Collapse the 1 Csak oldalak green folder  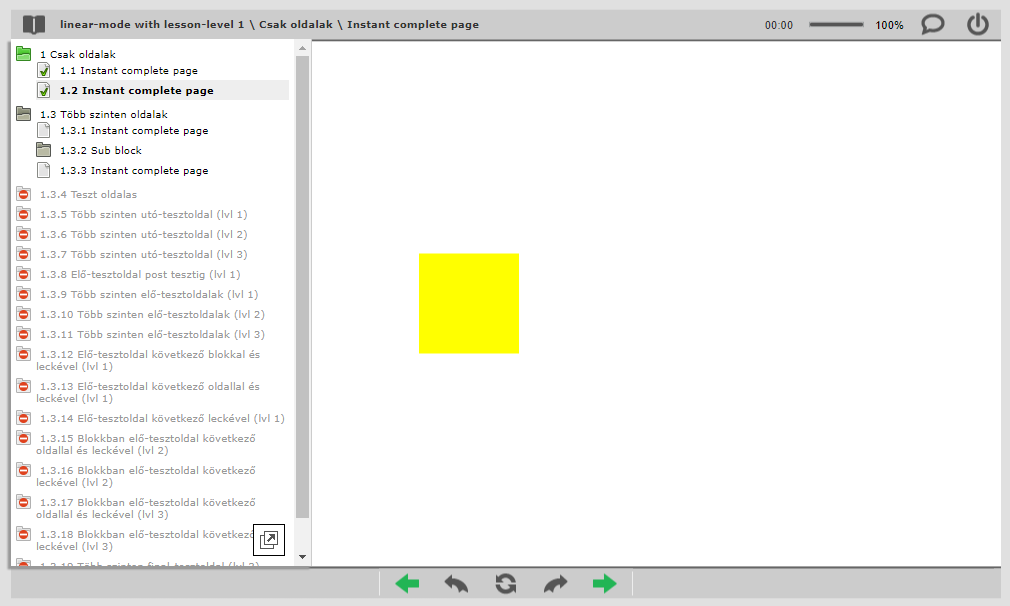point(24,54)
